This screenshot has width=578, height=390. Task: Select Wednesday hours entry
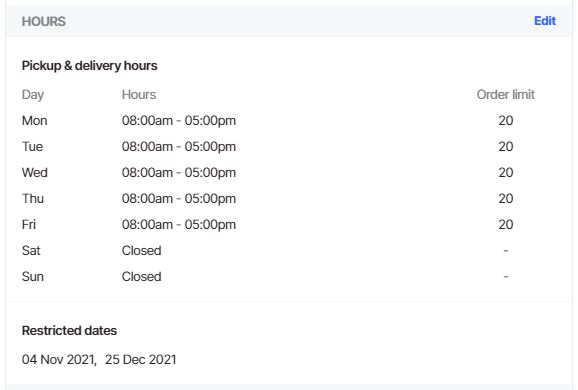click(179, 173)
